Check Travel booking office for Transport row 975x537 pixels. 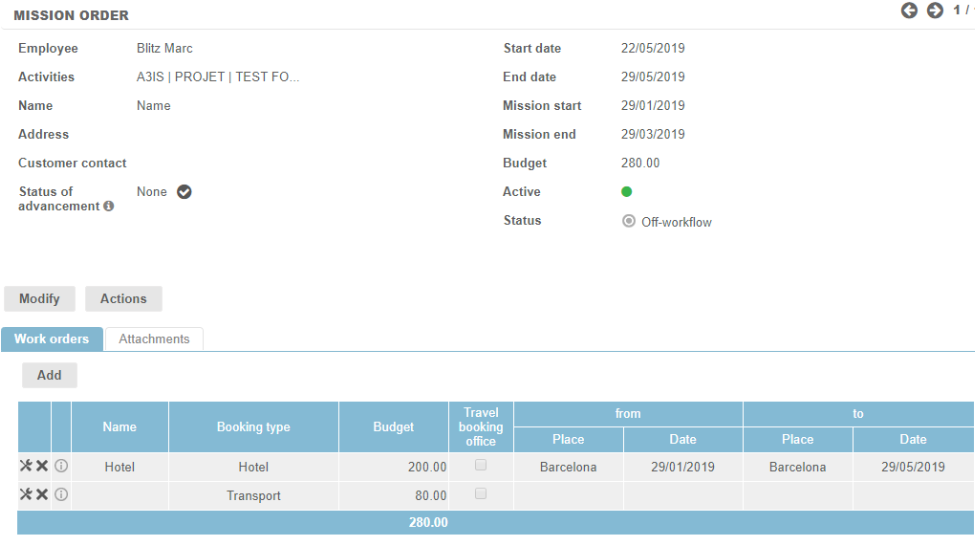coord(481,494)
